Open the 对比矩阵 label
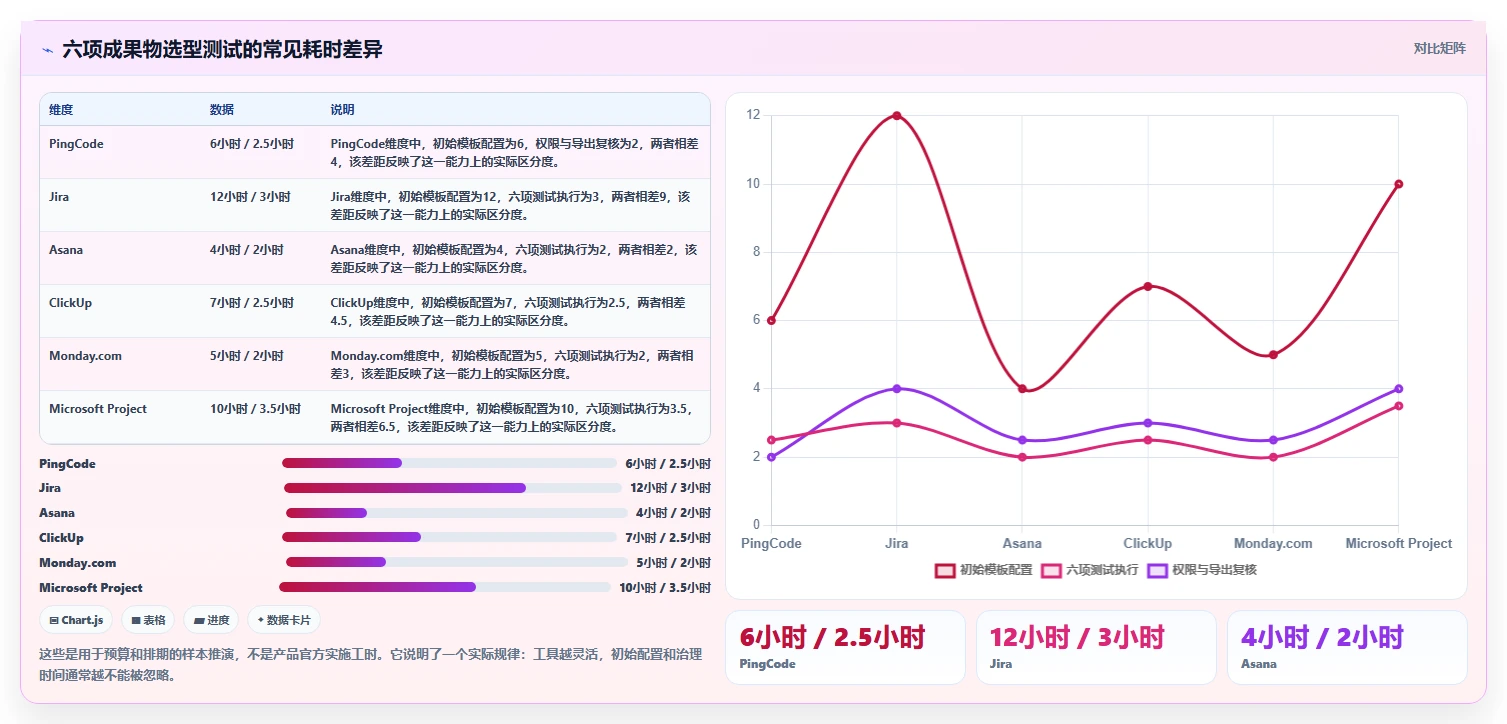The height and width of the screenshot is (724, 1507). (1439, 48)
